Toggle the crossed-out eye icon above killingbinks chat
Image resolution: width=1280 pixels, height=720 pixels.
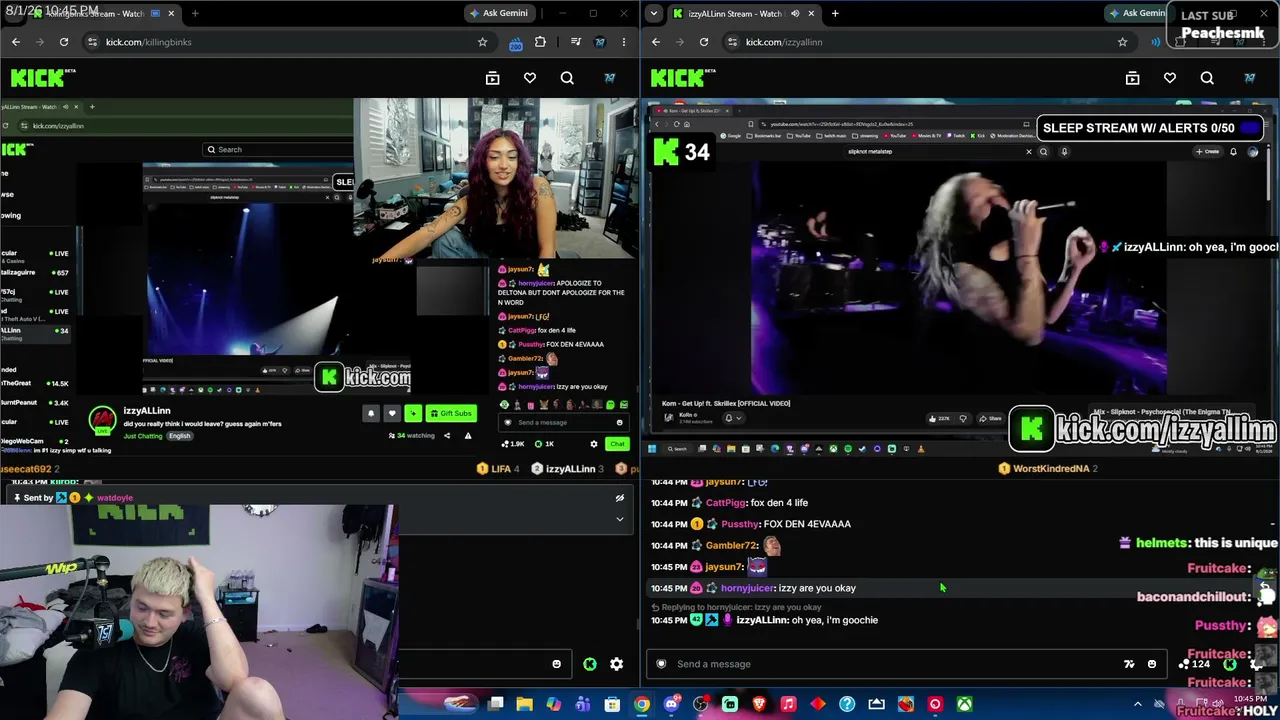[620, 498]
